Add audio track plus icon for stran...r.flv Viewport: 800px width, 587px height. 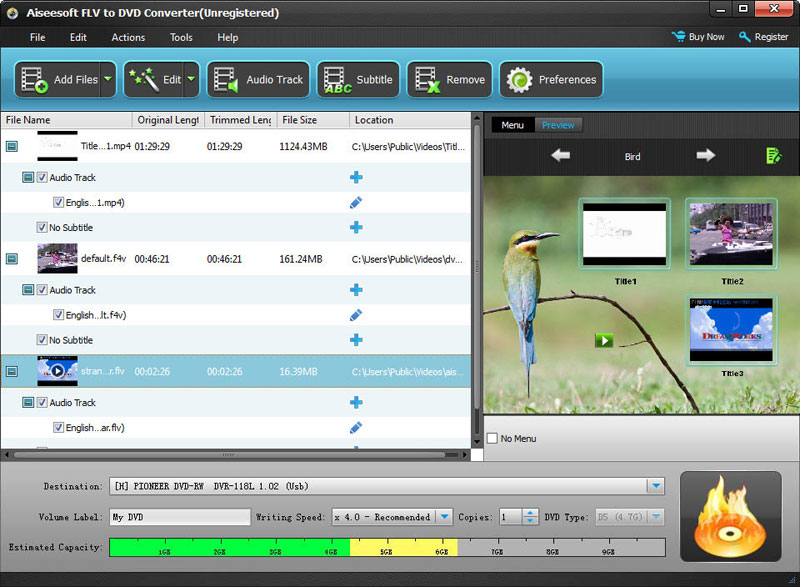click(356, 402)
